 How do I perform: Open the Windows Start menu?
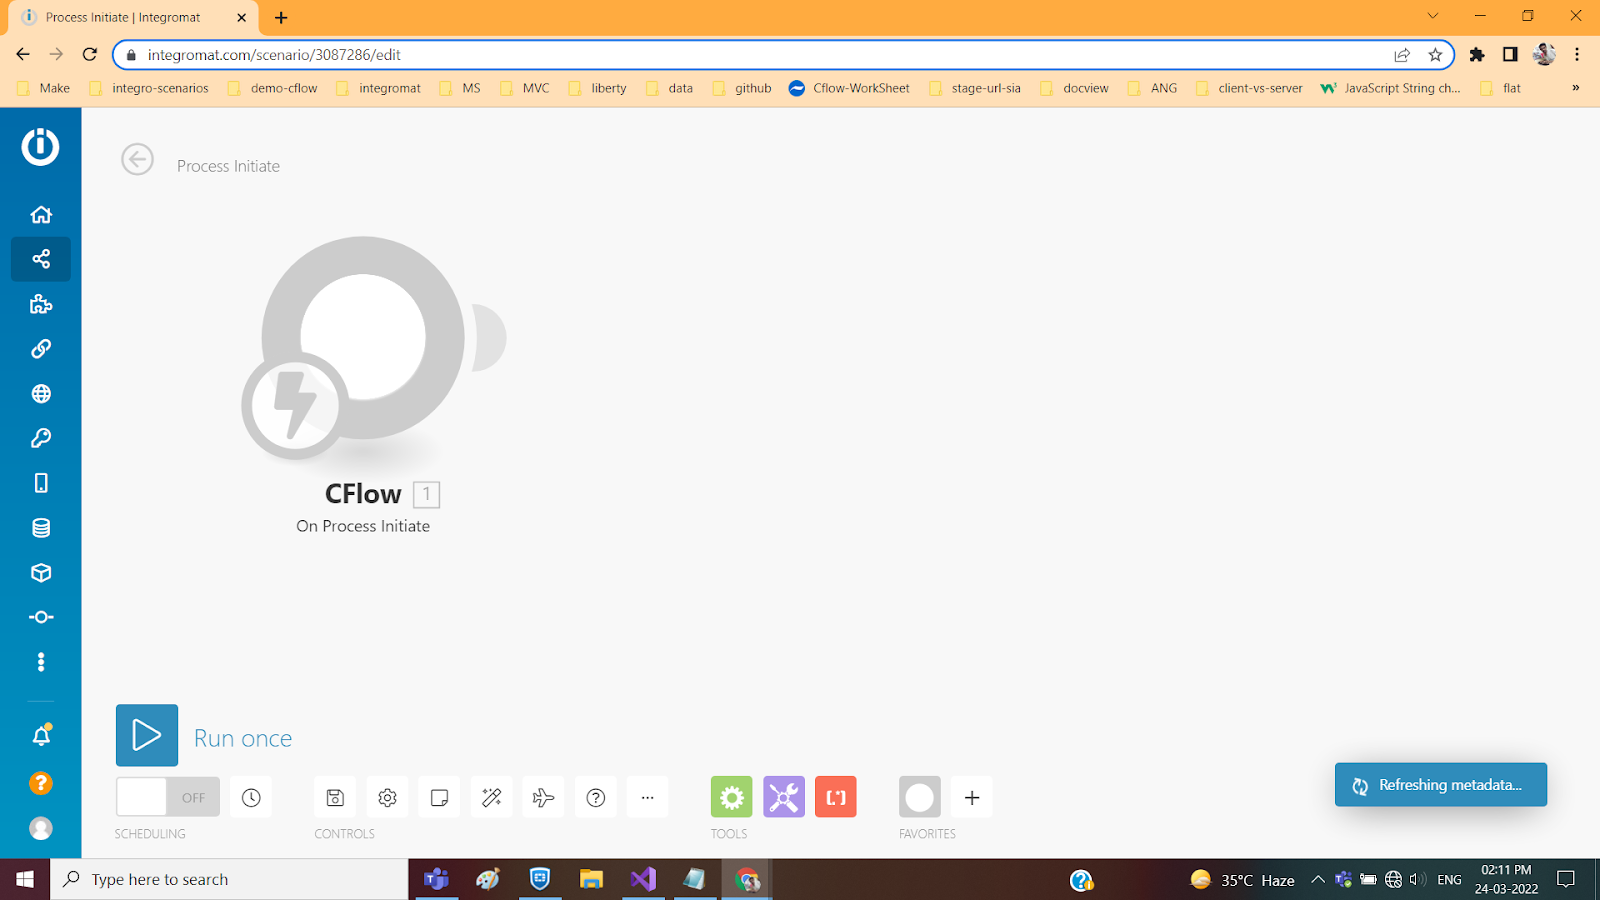(25, 879)
